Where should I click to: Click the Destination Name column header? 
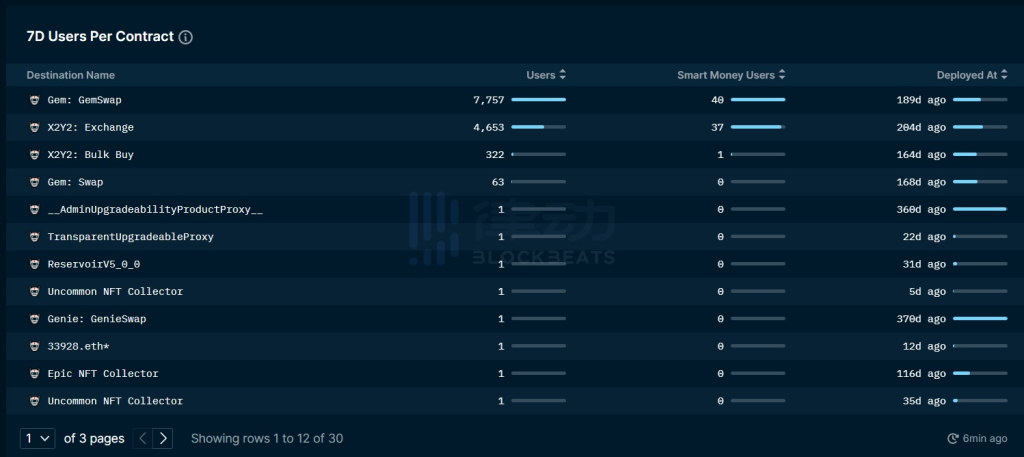pyautogui.click(x=71, y=75)
